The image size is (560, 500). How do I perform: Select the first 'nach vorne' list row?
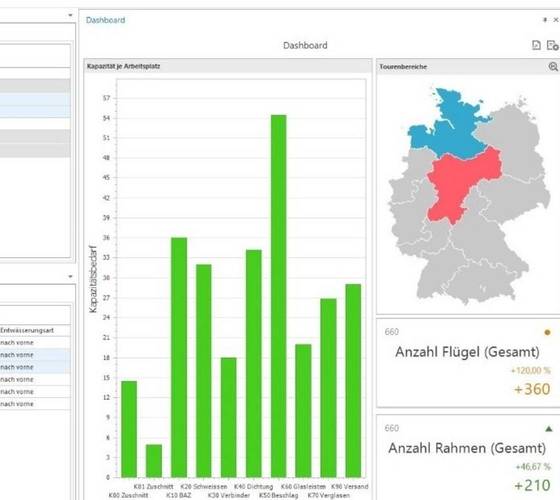[x=35, y=342]
